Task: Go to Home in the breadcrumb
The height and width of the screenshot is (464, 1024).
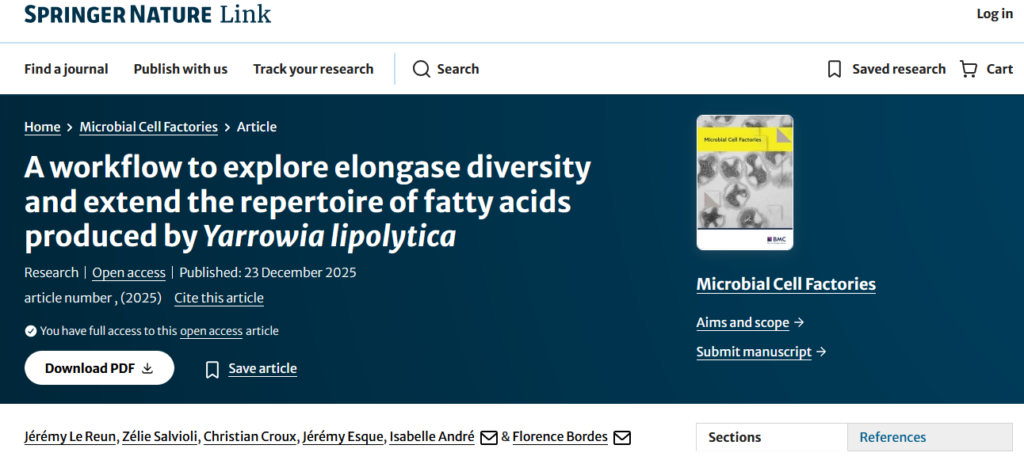Action: coord(42,127)
